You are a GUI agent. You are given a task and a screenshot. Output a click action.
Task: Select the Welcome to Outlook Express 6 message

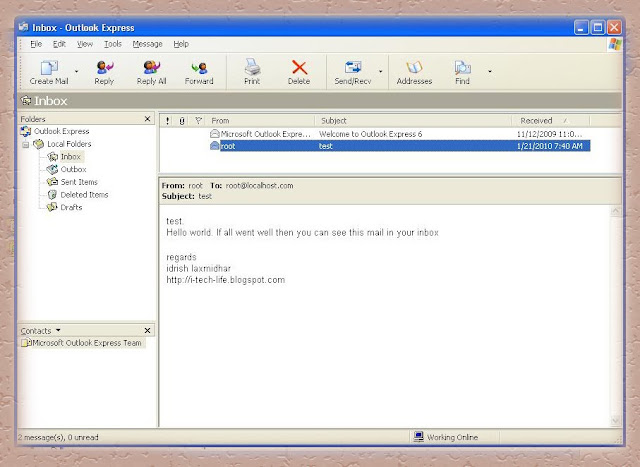point(371,134)
